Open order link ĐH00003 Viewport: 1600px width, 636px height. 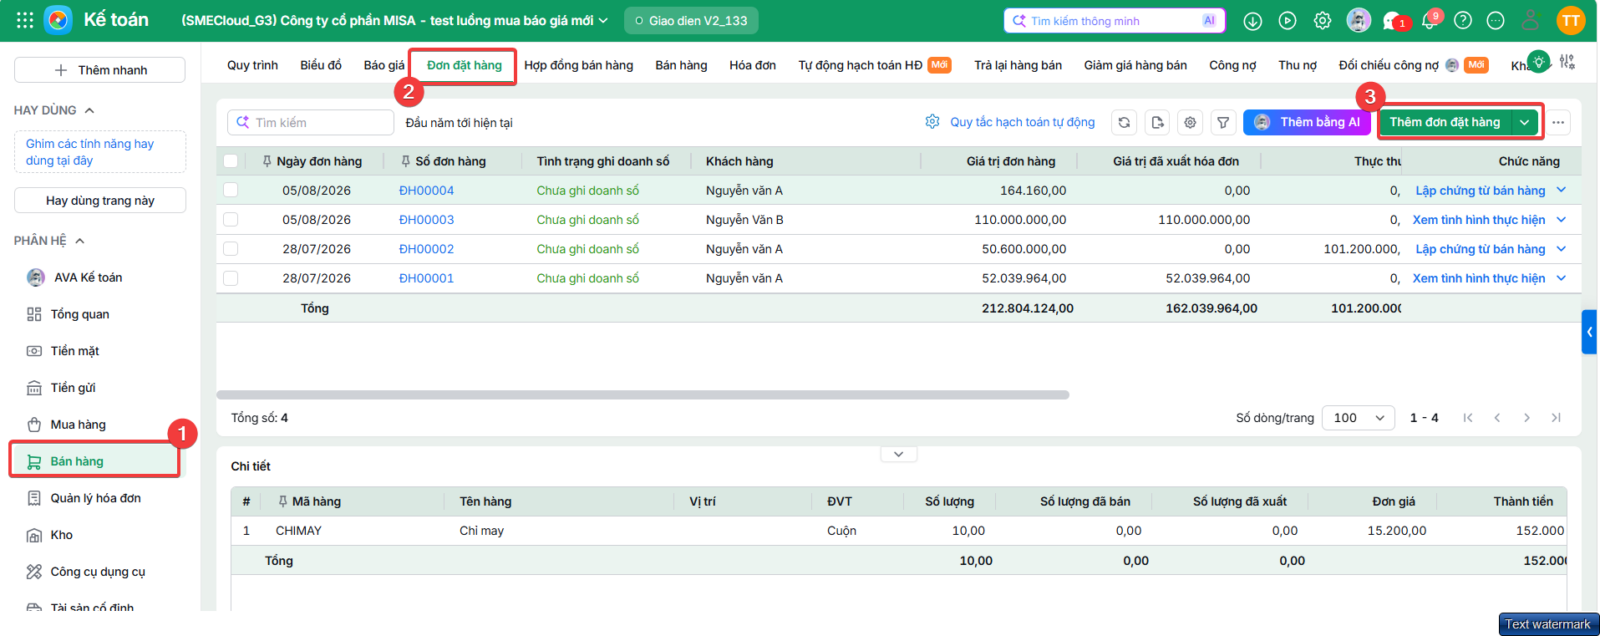point(426,220)
